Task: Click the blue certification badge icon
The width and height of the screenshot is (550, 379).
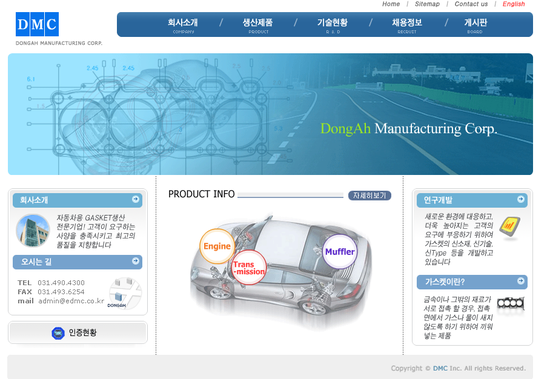Action: click(58, 333)
